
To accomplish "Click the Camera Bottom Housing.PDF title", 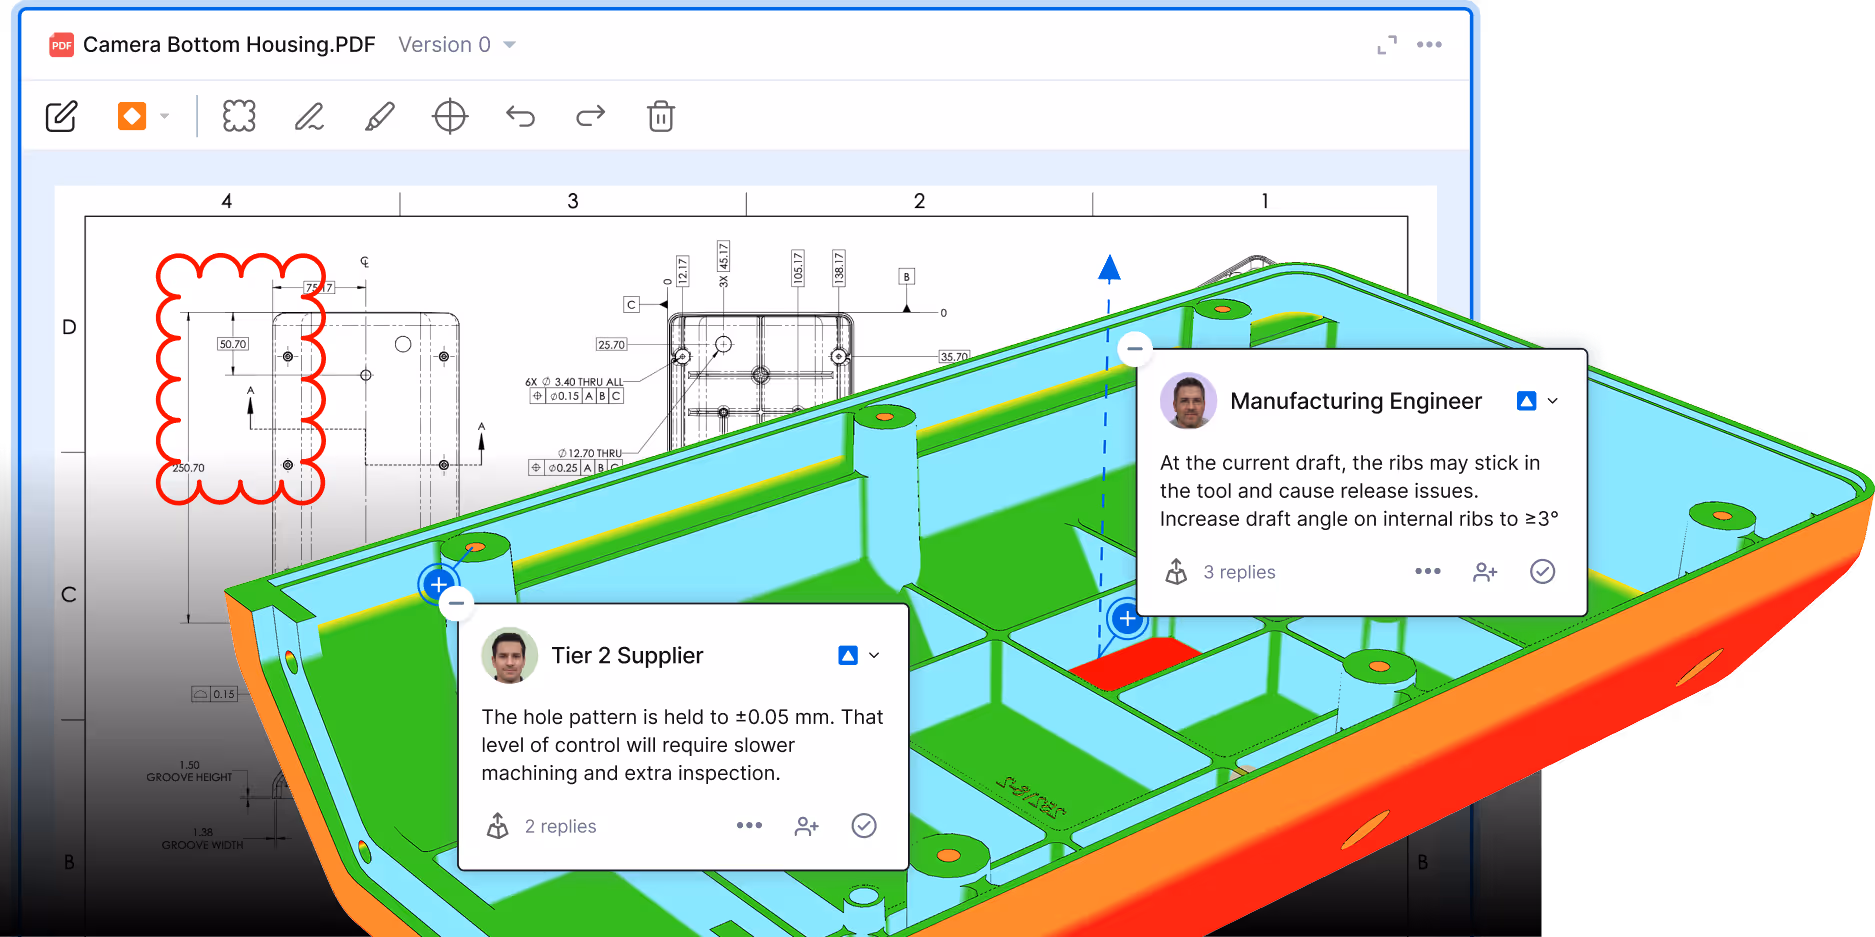I will click(229, 45).
